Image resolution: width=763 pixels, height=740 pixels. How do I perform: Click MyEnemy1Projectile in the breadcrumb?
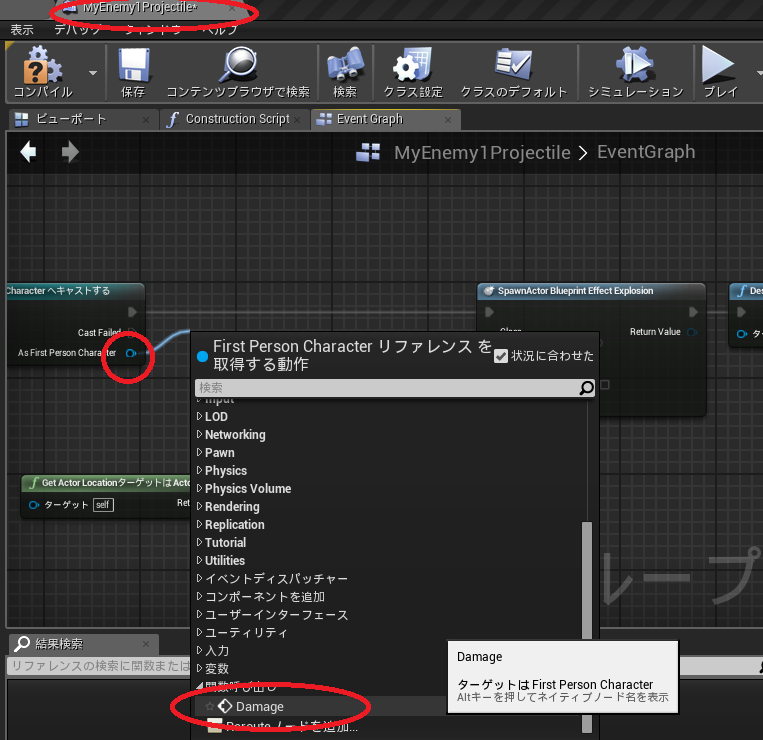pos(482,153)
